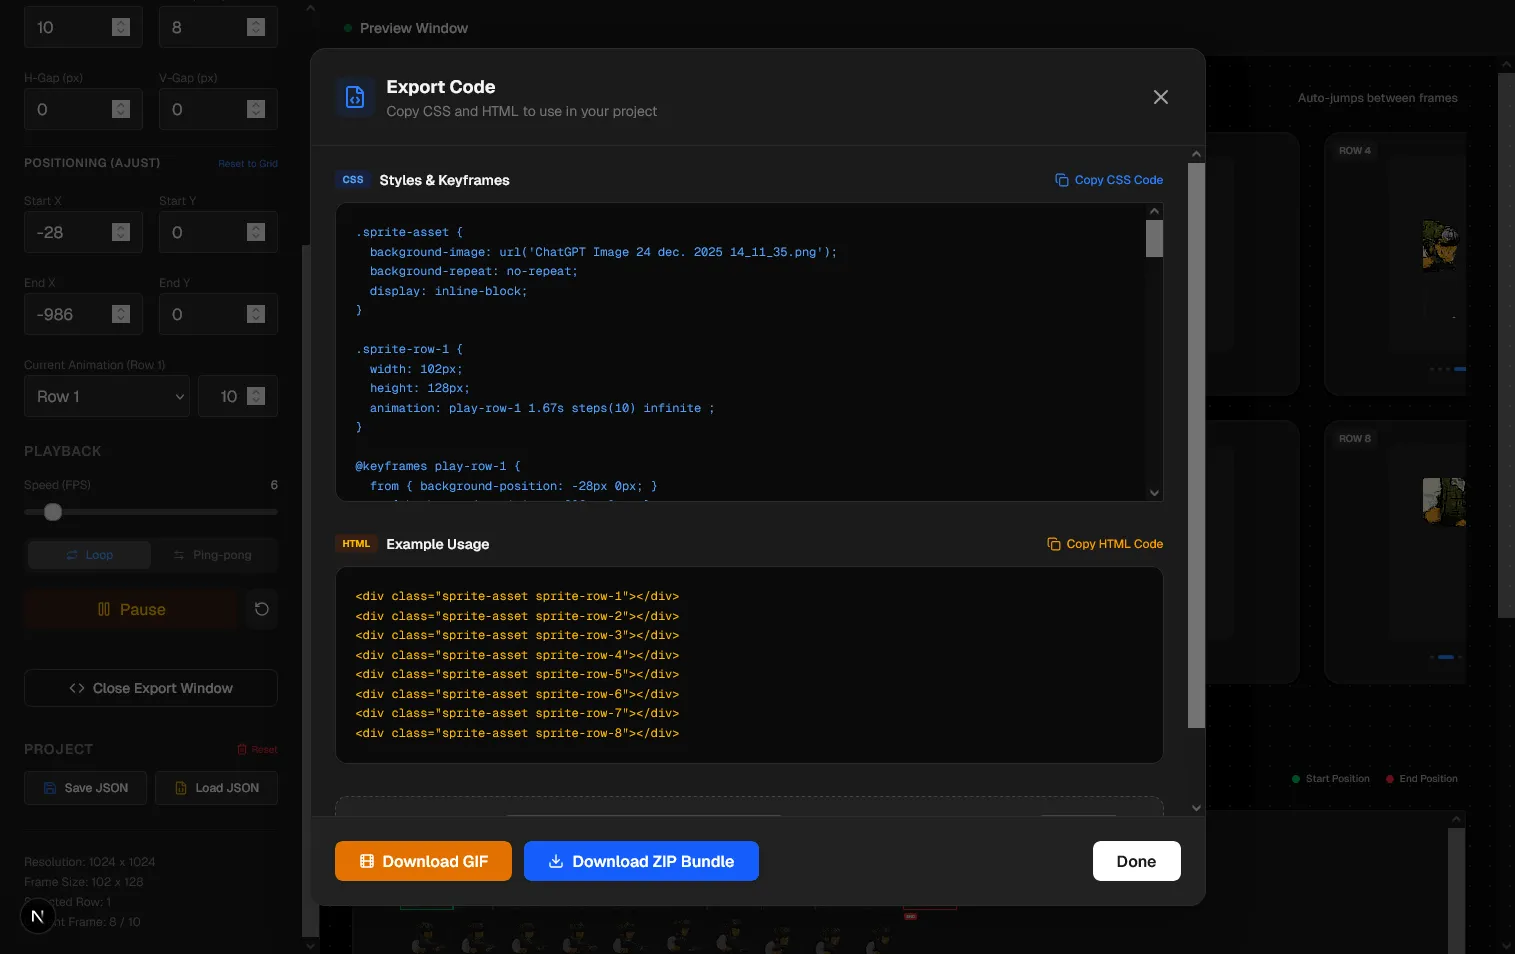Click the Start X stepper arrows
Screen dimensions: 1515x954
click(x=121, y=232)
